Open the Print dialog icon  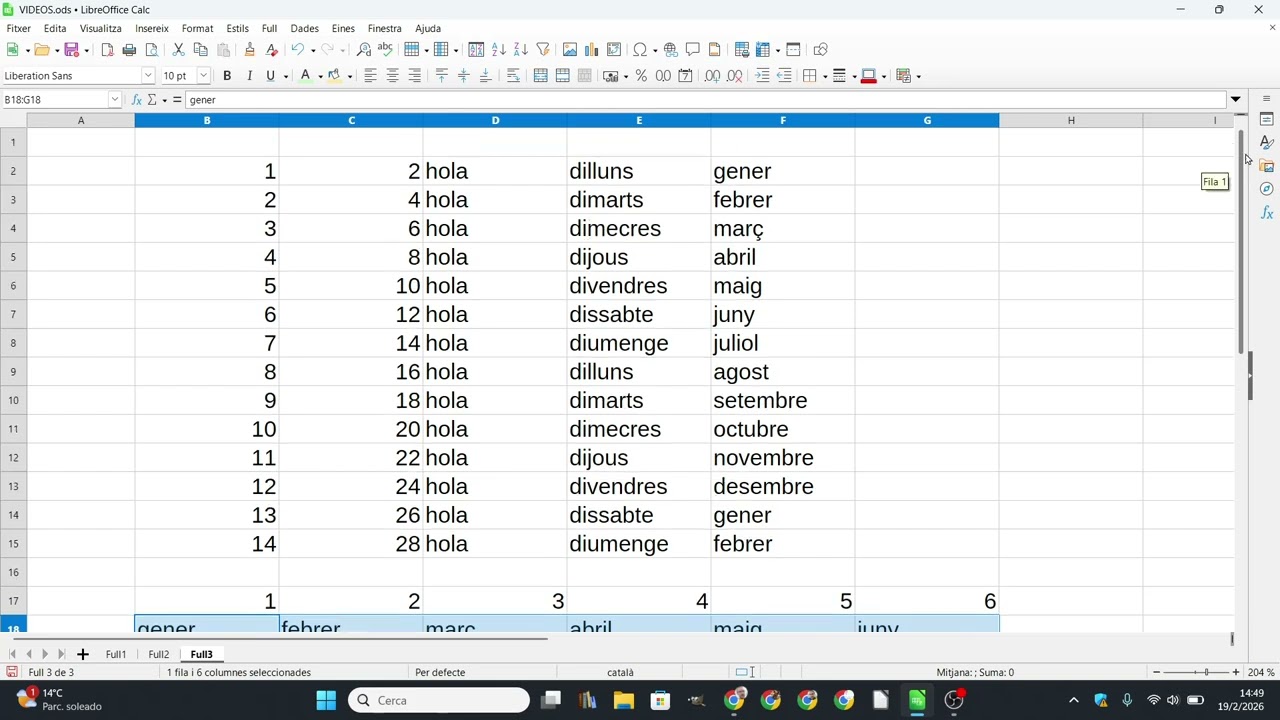click(129, 49)
